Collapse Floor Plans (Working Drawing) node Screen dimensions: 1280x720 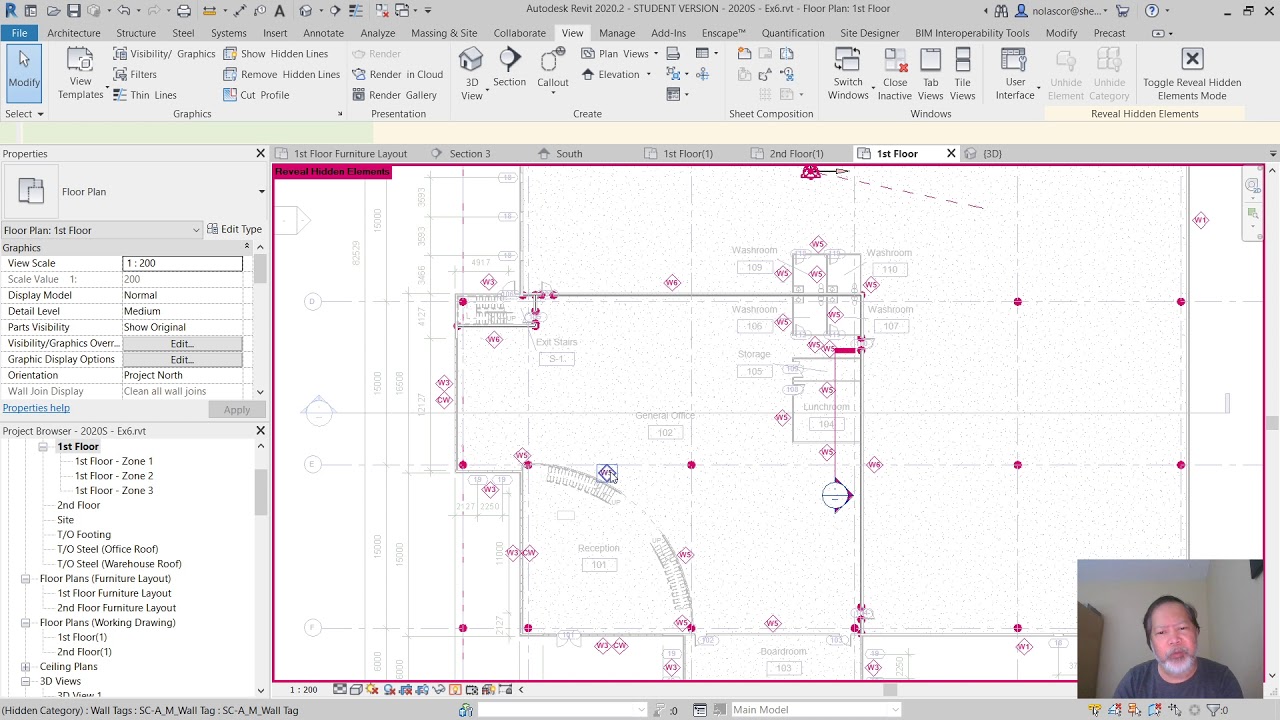tap(25, 623)
